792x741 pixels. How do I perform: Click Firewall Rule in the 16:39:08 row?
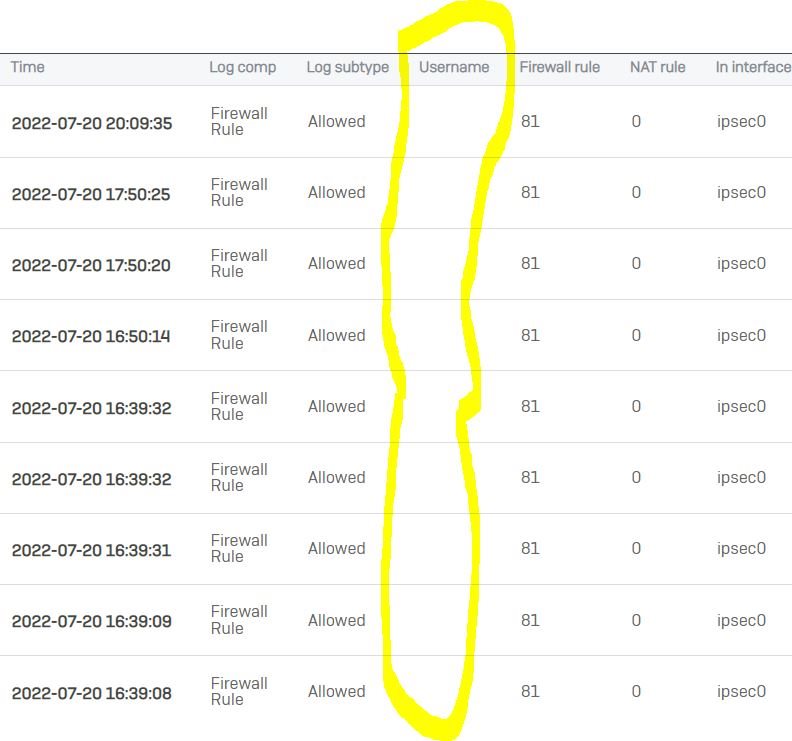tap(239, 691)
